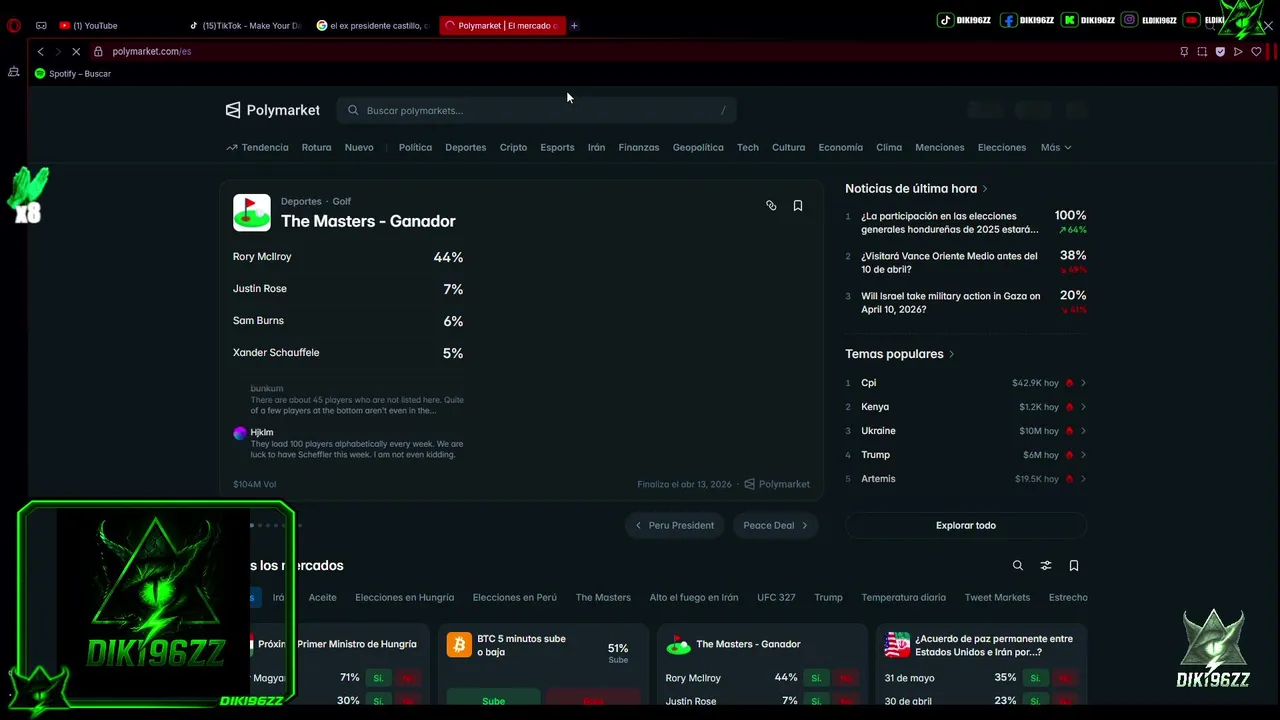
Task: Copy link icon on The Masters card
Action: click(x=771, y=205)
